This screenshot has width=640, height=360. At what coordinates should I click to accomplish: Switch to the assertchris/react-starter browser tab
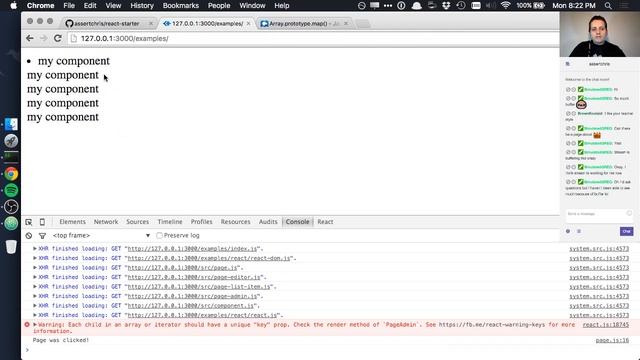pyautogui.click(x=107, y=24)
